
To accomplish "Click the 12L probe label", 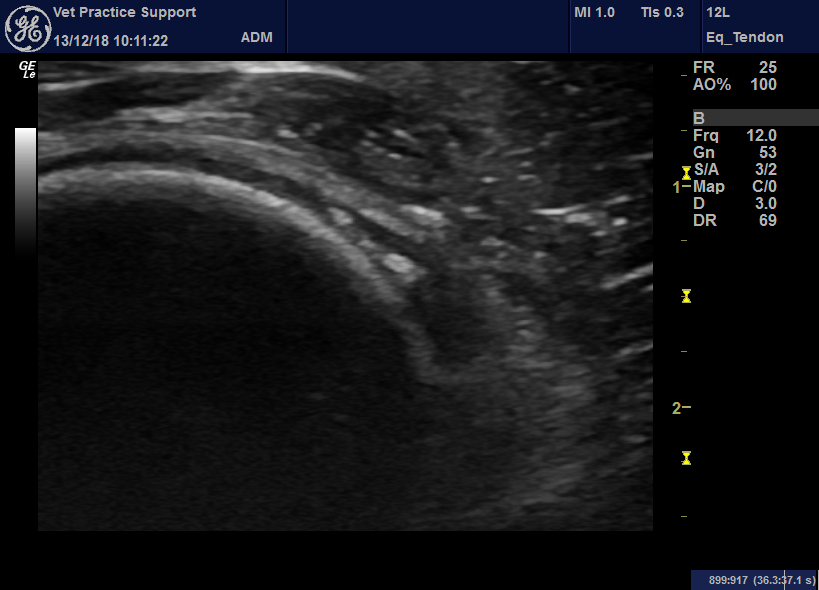I will [x=718, y=12].
